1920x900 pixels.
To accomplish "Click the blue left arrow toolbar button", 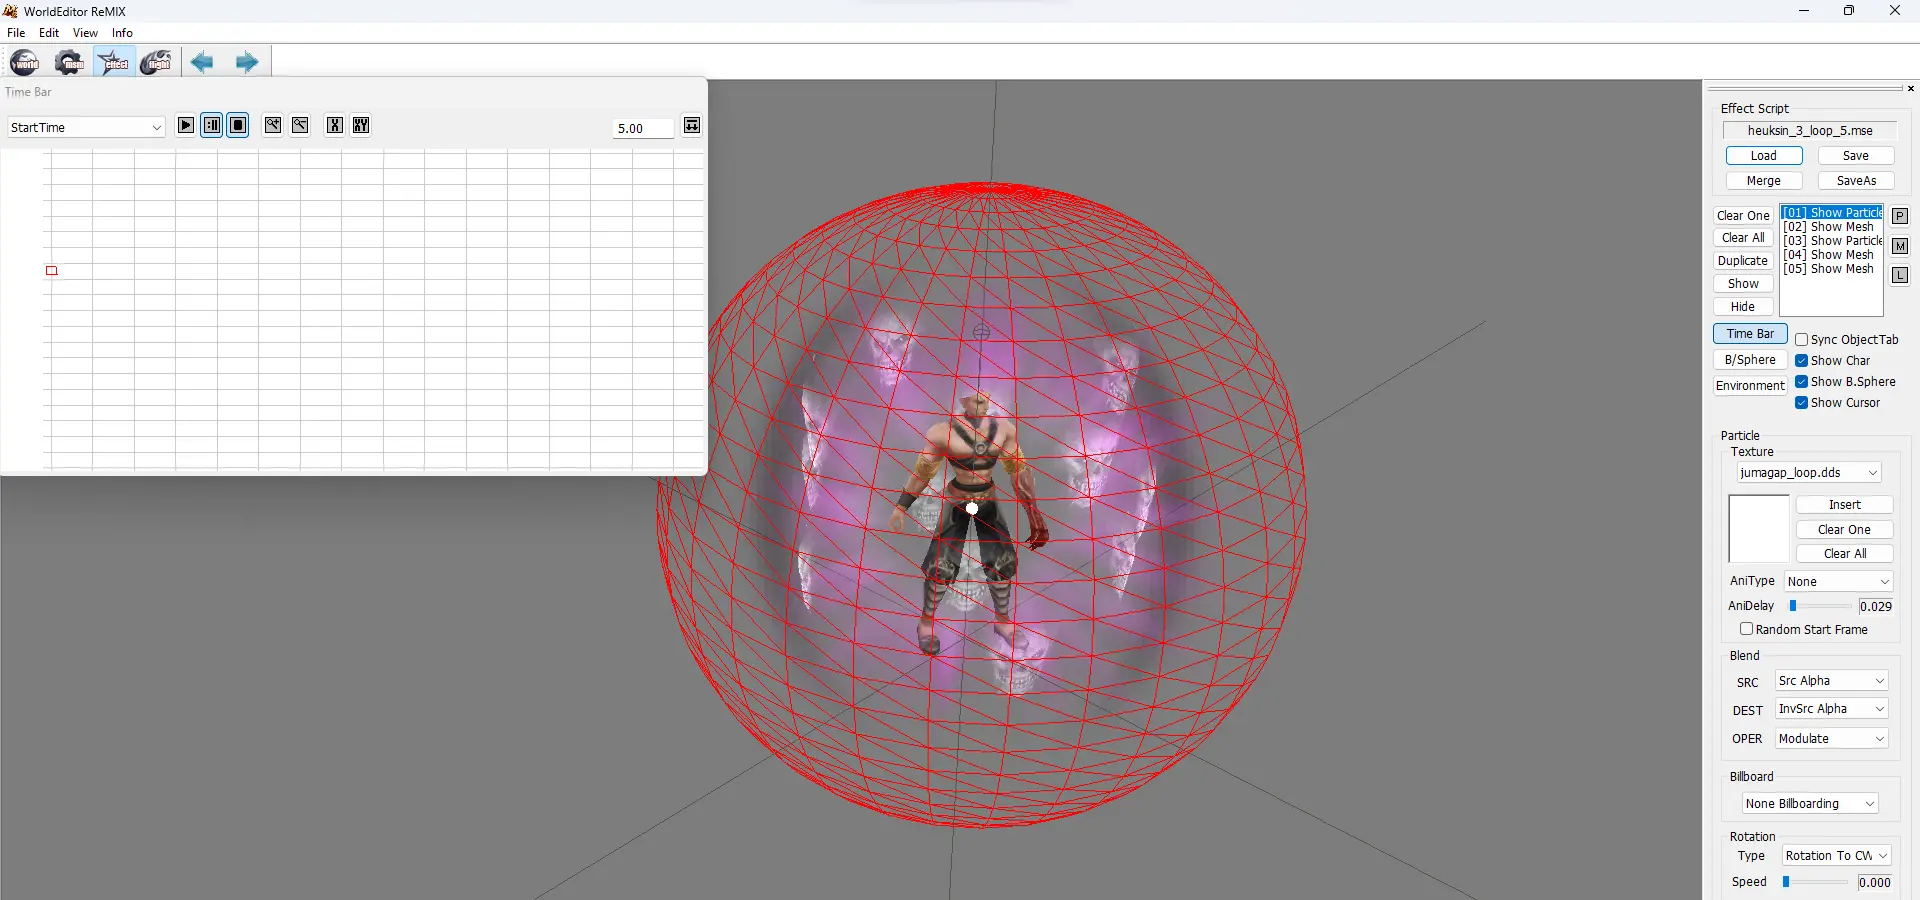I will [x=202, y=63].
